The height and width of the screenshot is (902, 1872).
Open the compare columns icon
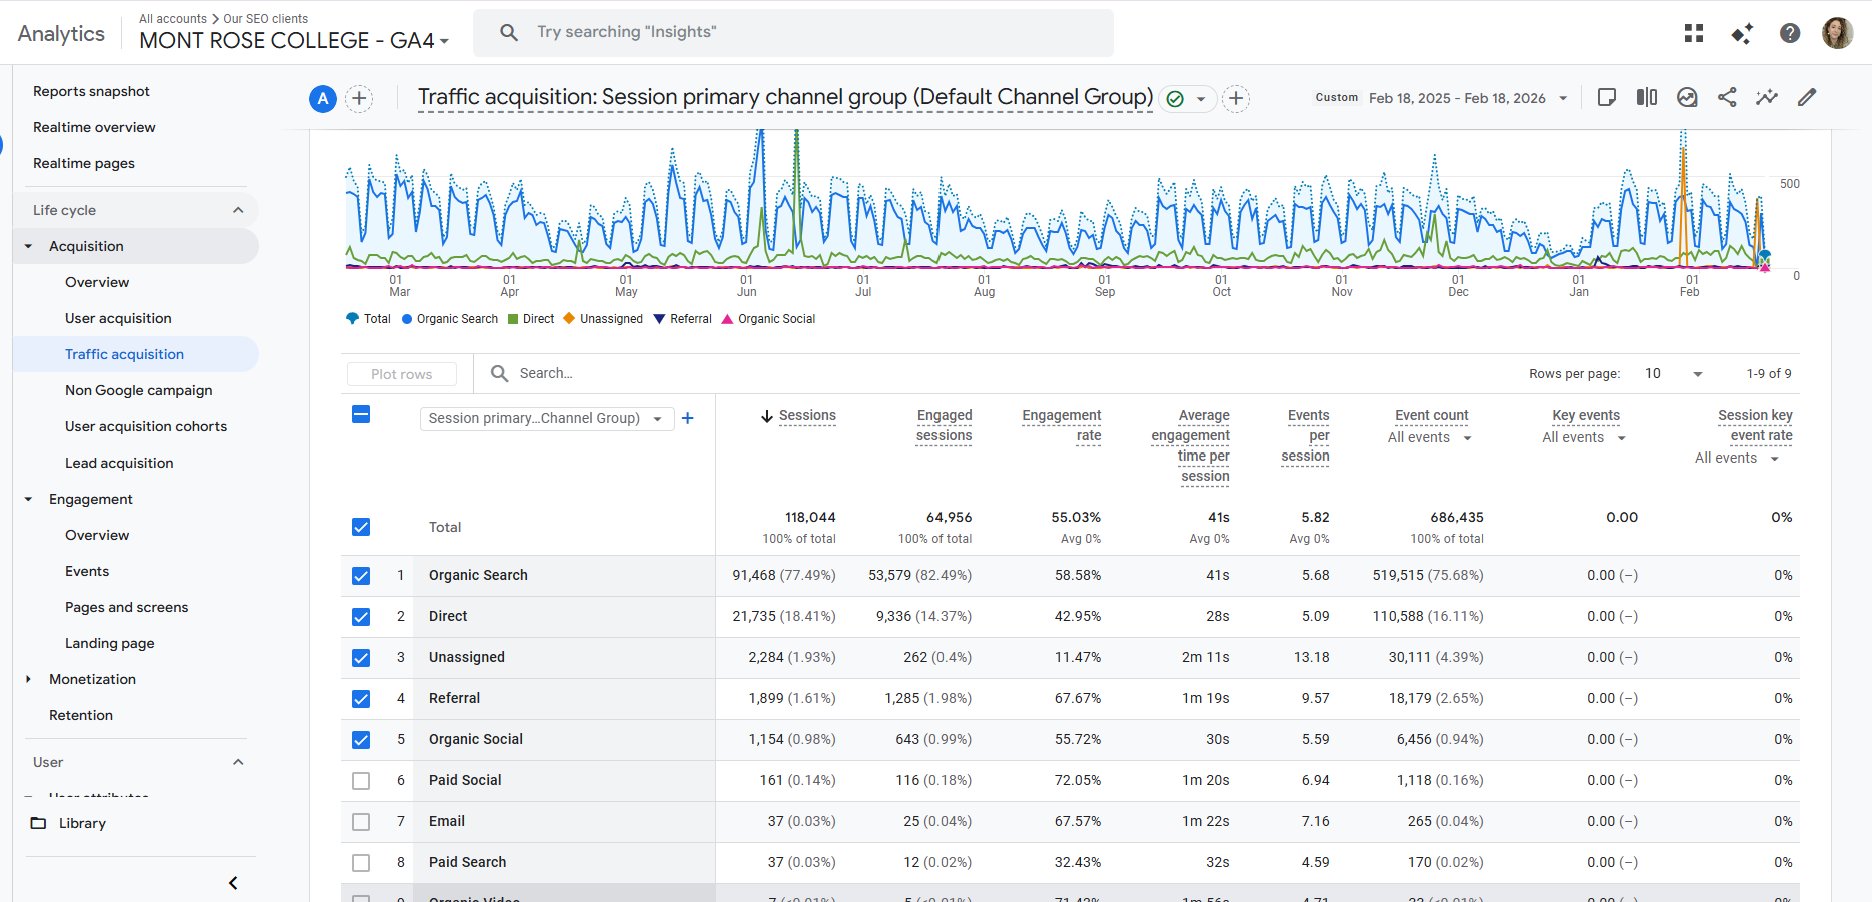[x=1646, y=97]
